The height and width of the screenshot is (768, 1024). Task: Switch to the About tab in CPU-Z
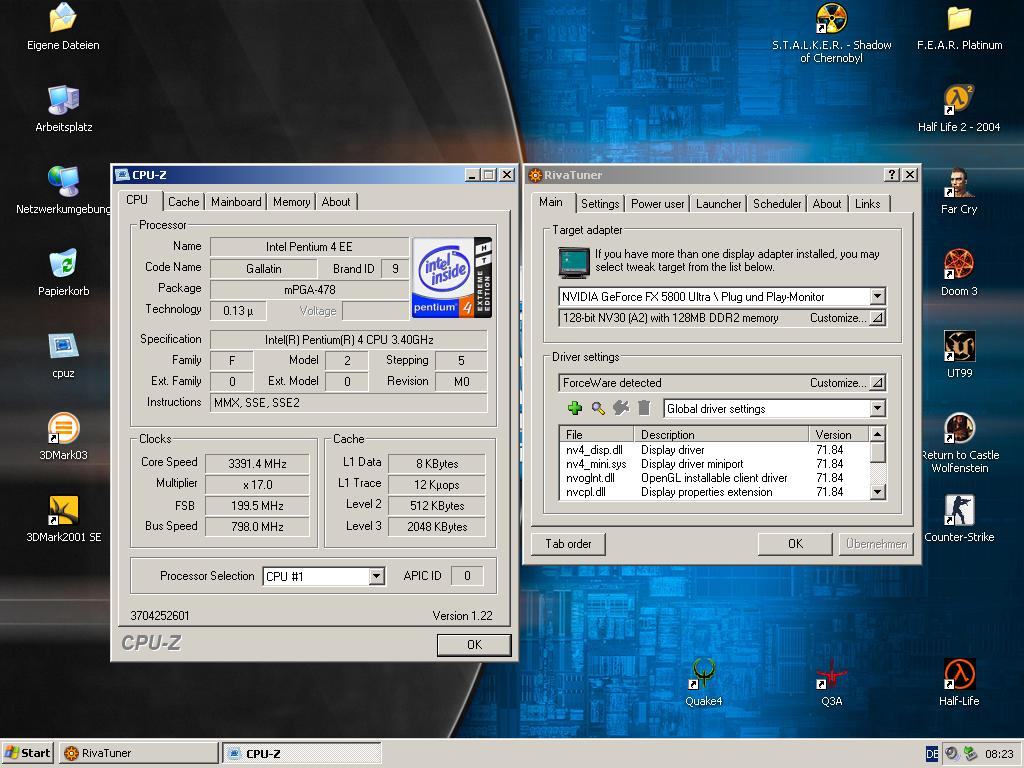(x=336, y=202)
